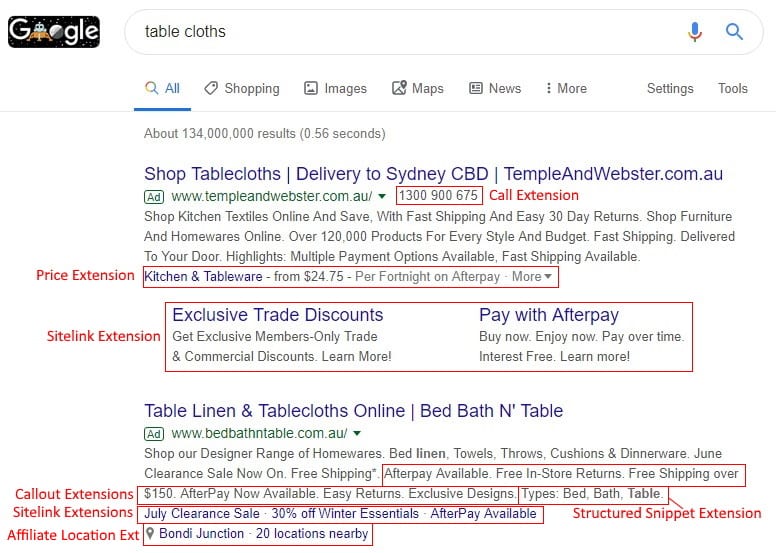776x553 pixels.
Task: Switch to the Shopping tab
Action: [x=242, y=89]
